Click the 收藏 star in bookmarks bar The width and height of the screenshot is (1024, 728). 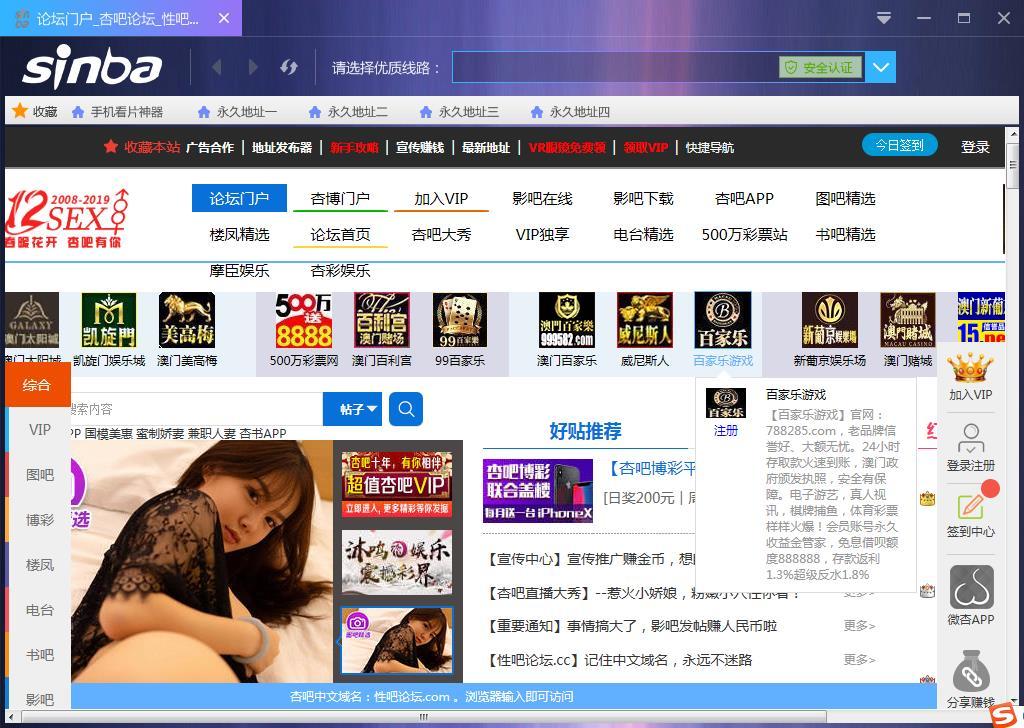click(x=20, y=110)
